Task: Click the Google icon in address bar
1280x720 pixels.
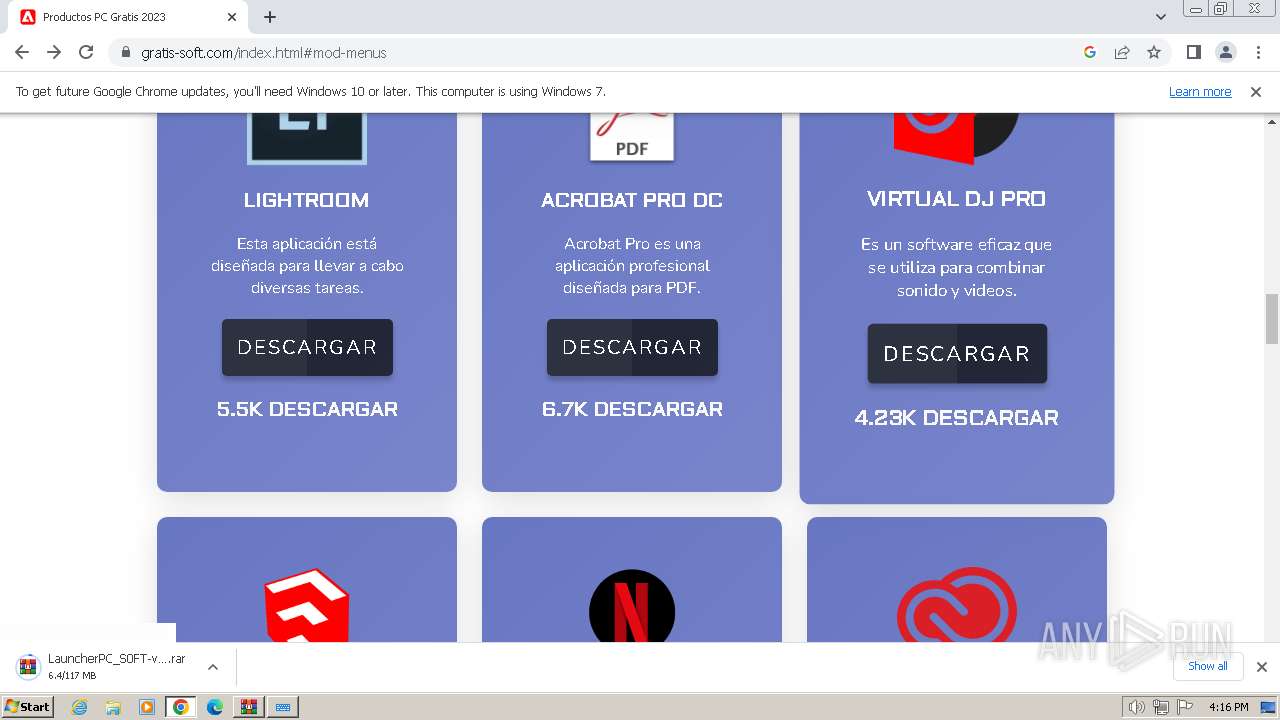Action: tap(1090, 52)
